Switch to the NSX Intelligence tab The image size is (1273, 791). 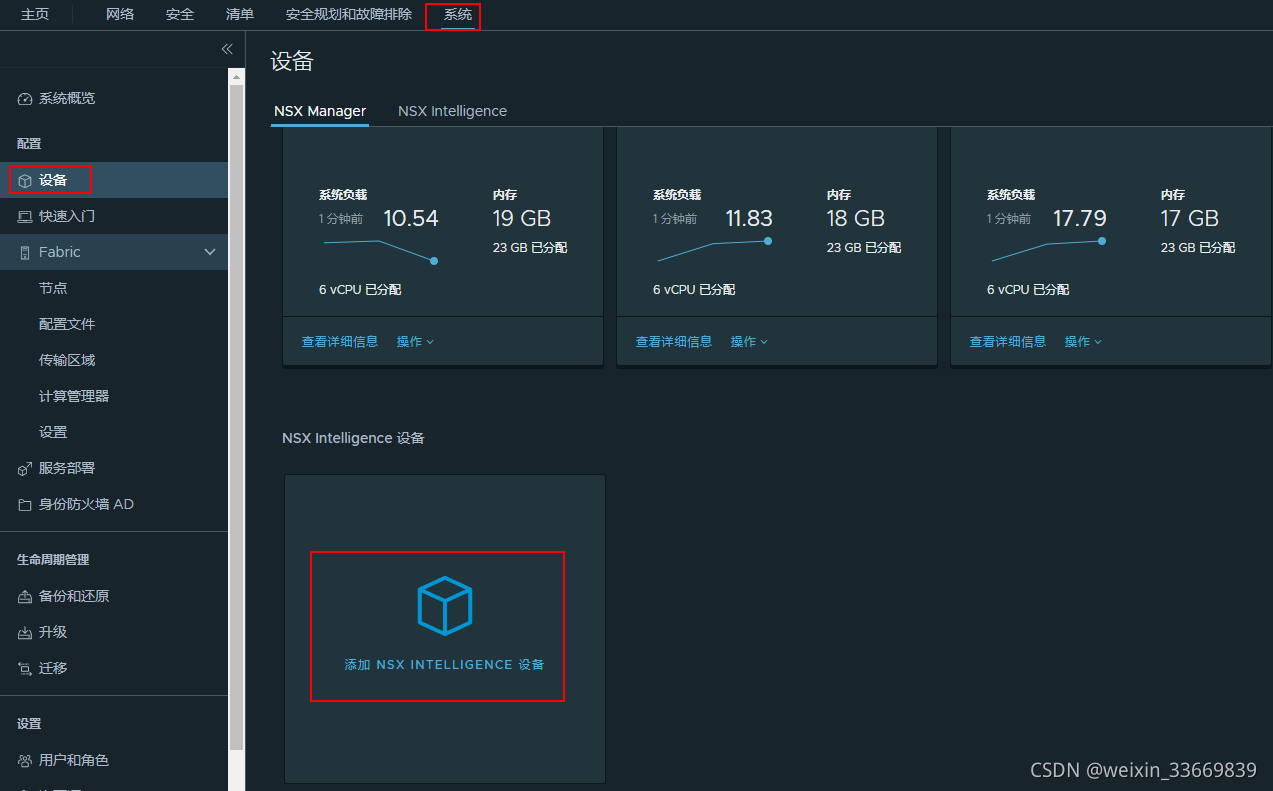coord(452,111)
